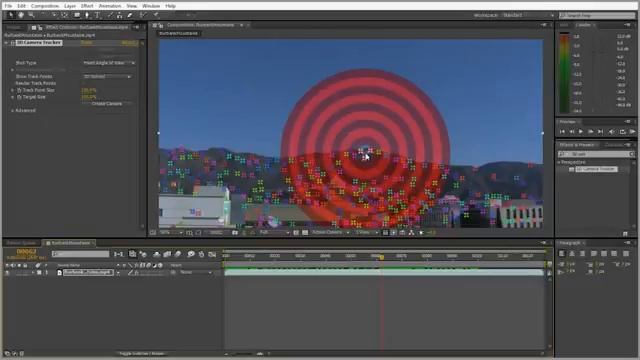The image size is (640, 360).
Task: Expand the Track Point Size property
Action: (13, 90)
